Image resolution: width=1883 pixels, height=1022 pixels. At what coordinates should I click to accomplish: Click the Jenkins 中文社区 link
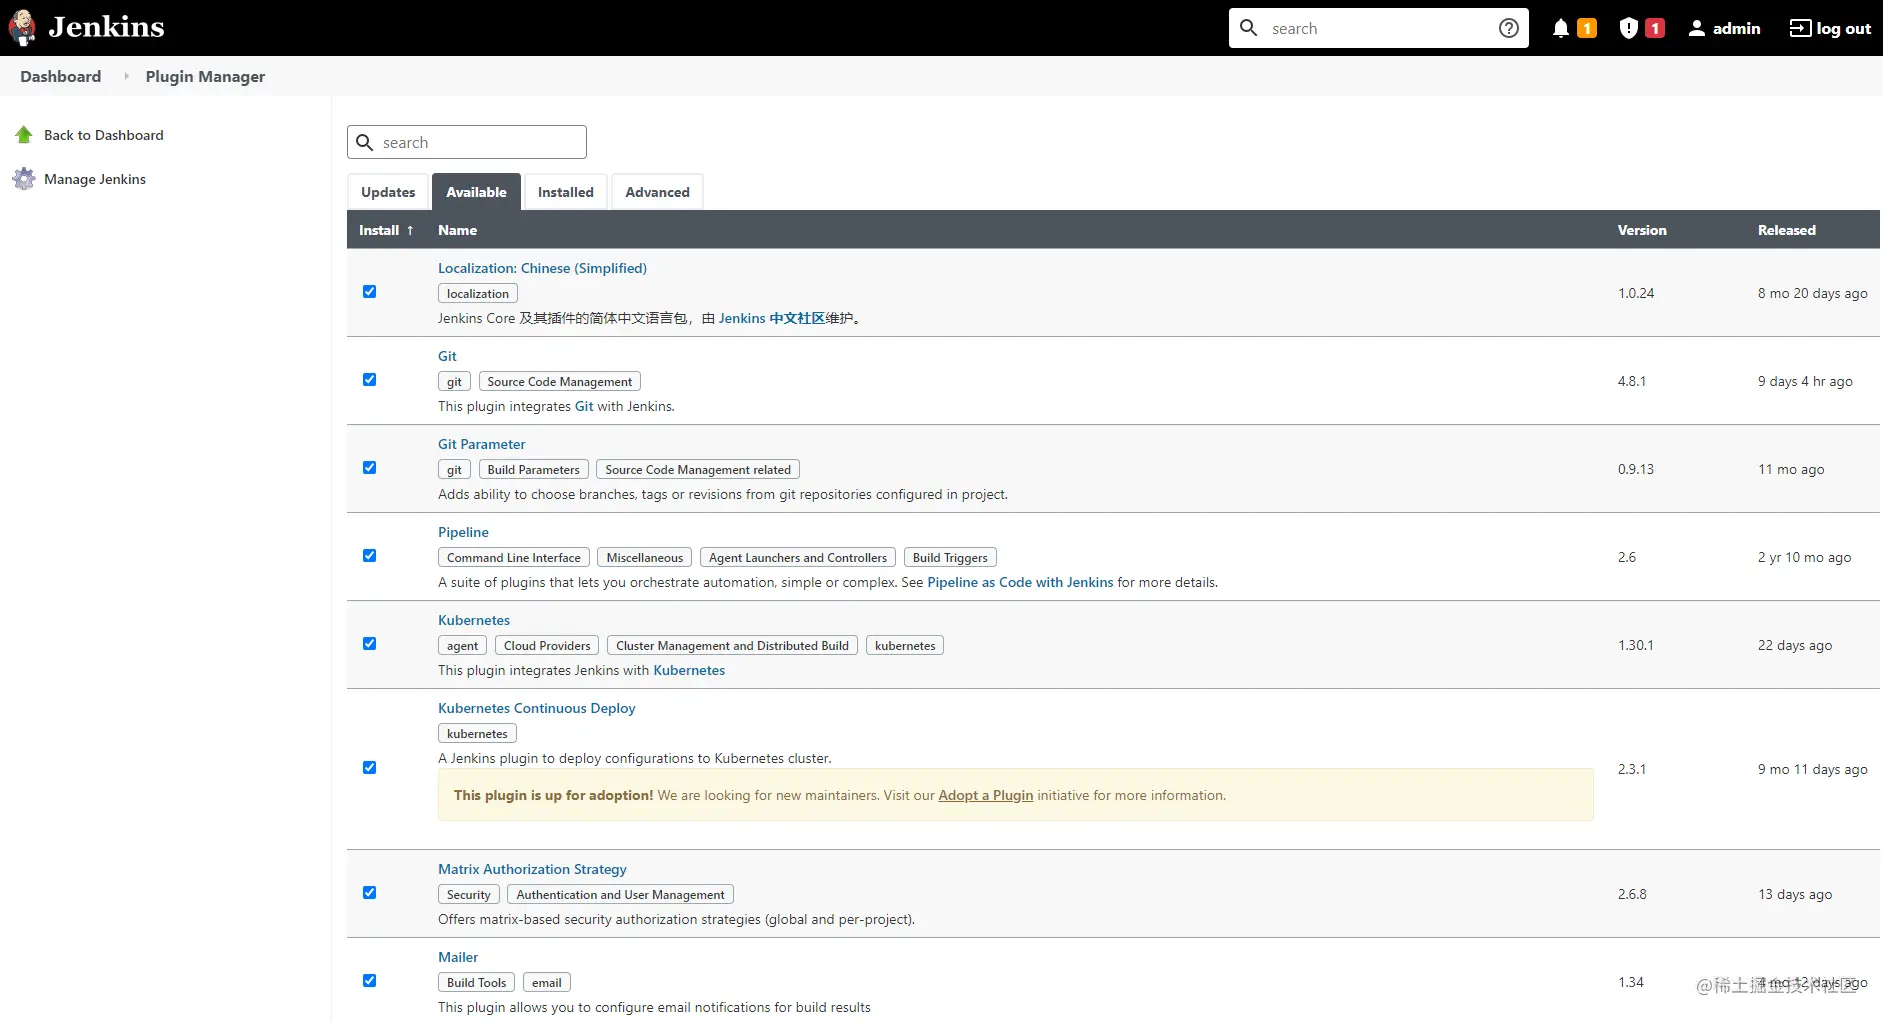click(772, 318)
